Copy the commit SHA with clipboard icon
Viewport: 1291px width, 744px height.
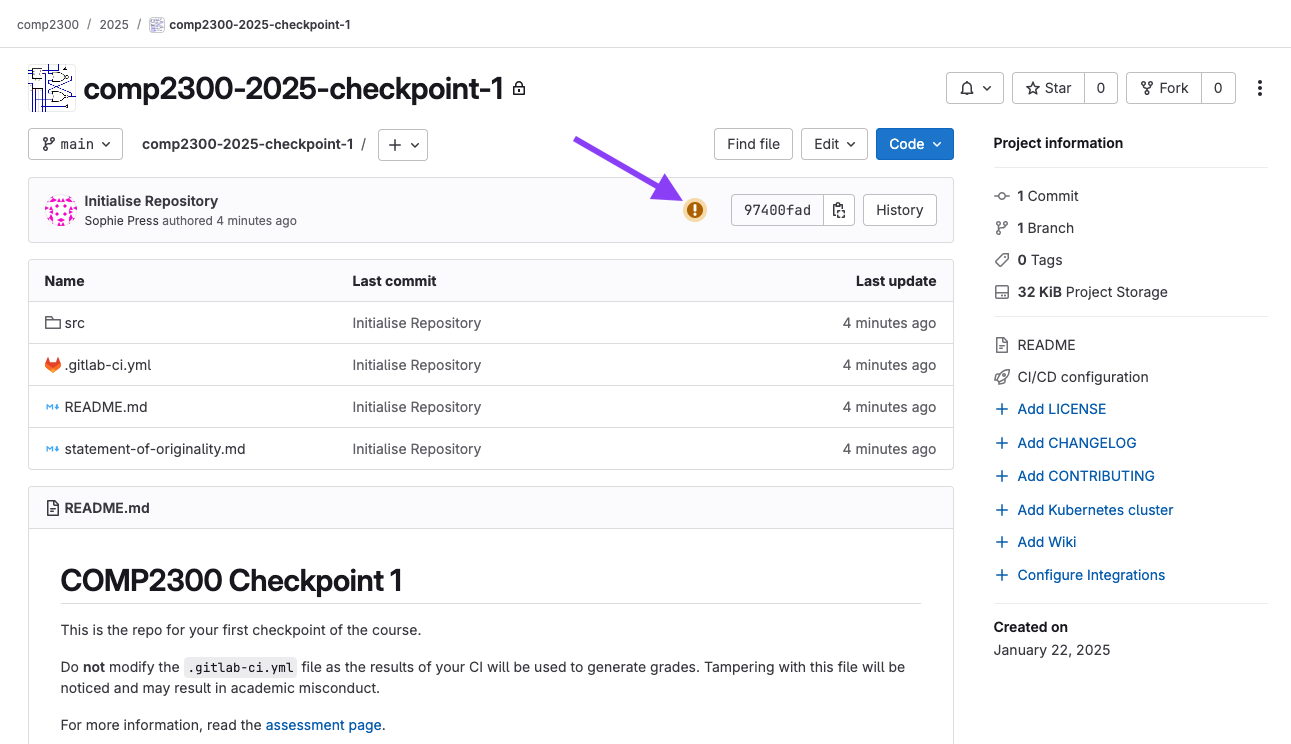[x=839, y=210]
